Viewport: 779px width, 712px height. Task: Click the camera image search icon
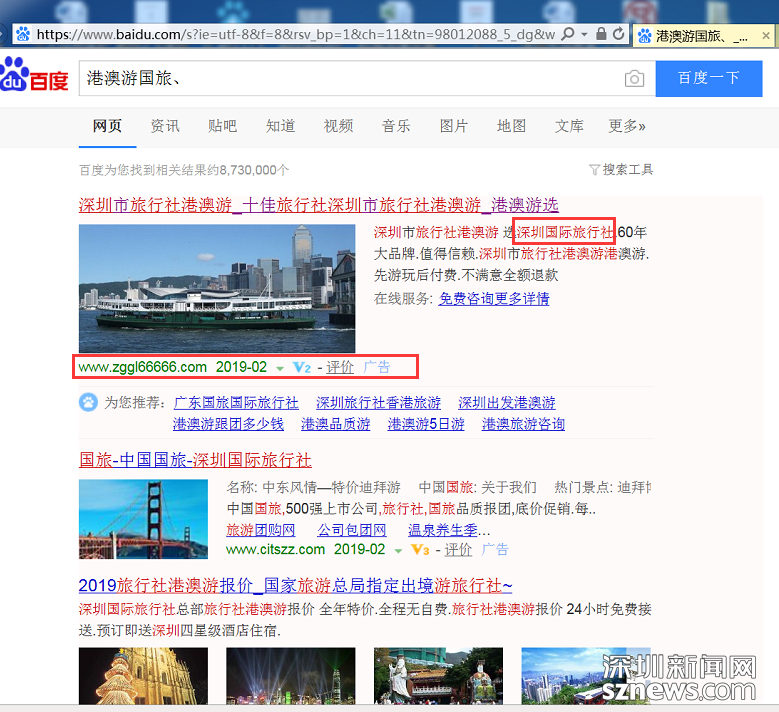634,79
